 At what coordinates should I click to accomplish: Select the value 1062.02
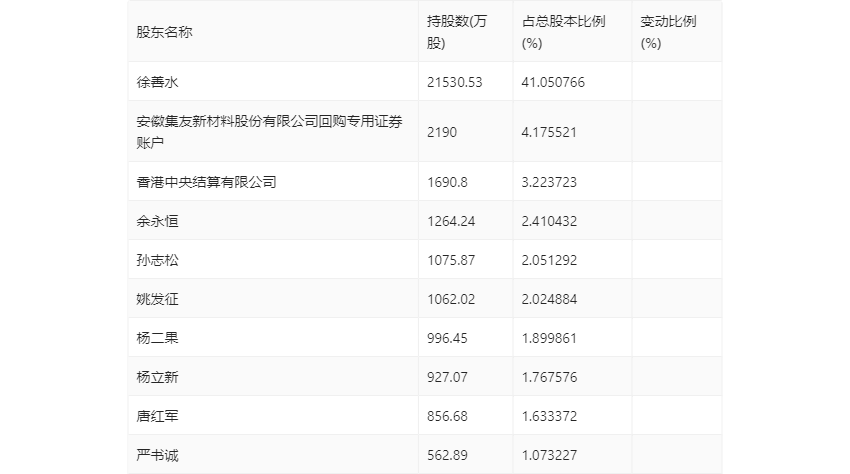451,299
